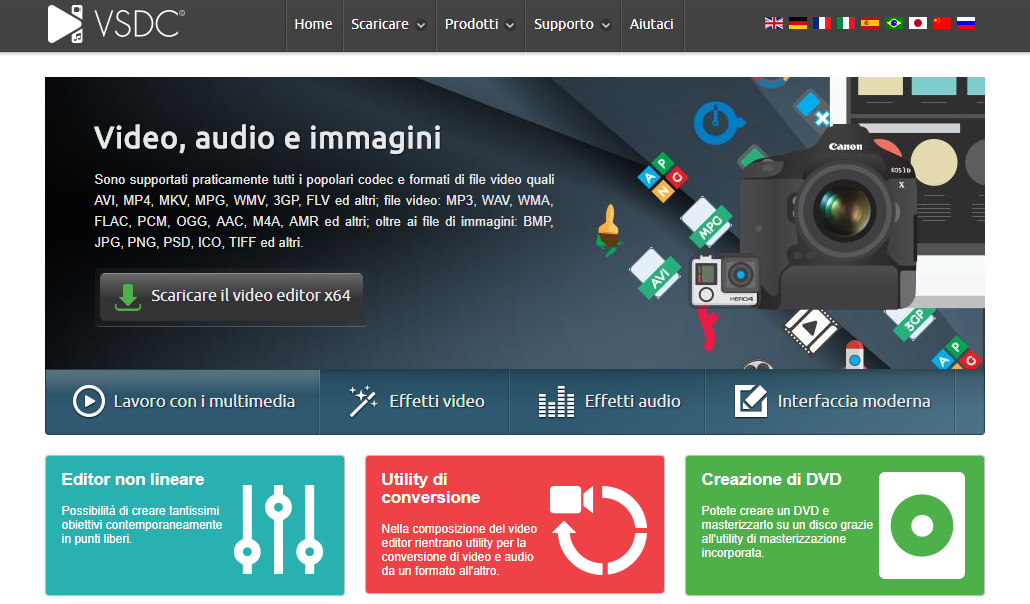This screenshot has height=604, width=1030.
Task: Open the Creazione di DVD heading
Action: (771, 479)
